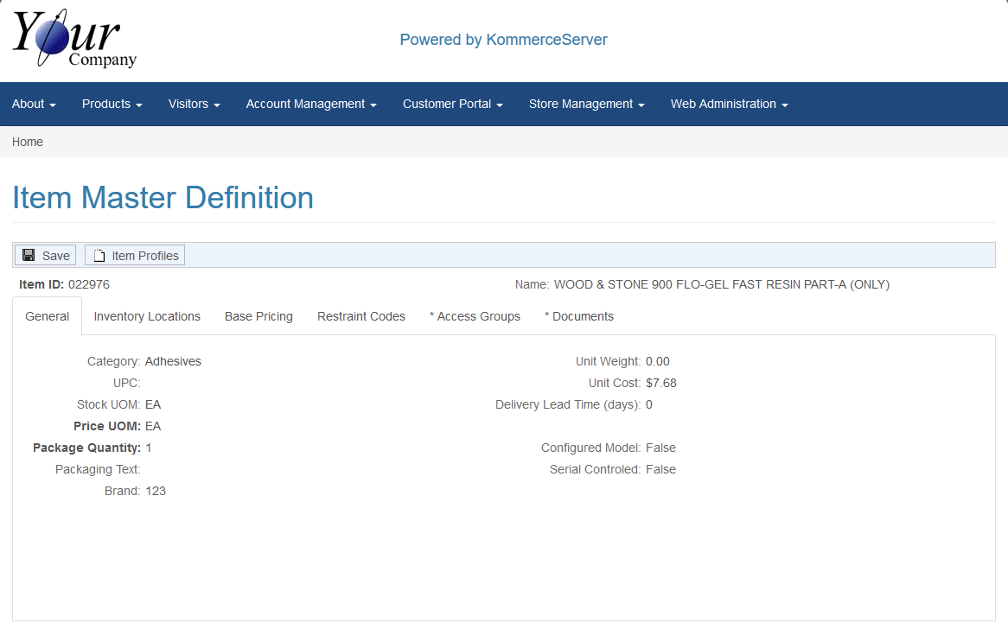The image size is (1008, 642).
Task: Go to the Restraint Codes tab
Action: click(361, 316)
